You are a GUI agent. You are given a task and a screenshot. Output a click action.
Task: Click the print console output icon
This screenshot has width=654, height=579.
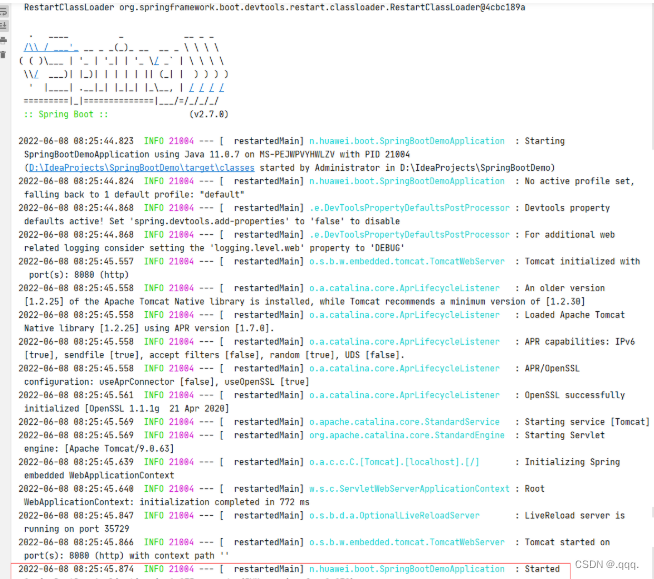tap(3, 40)
